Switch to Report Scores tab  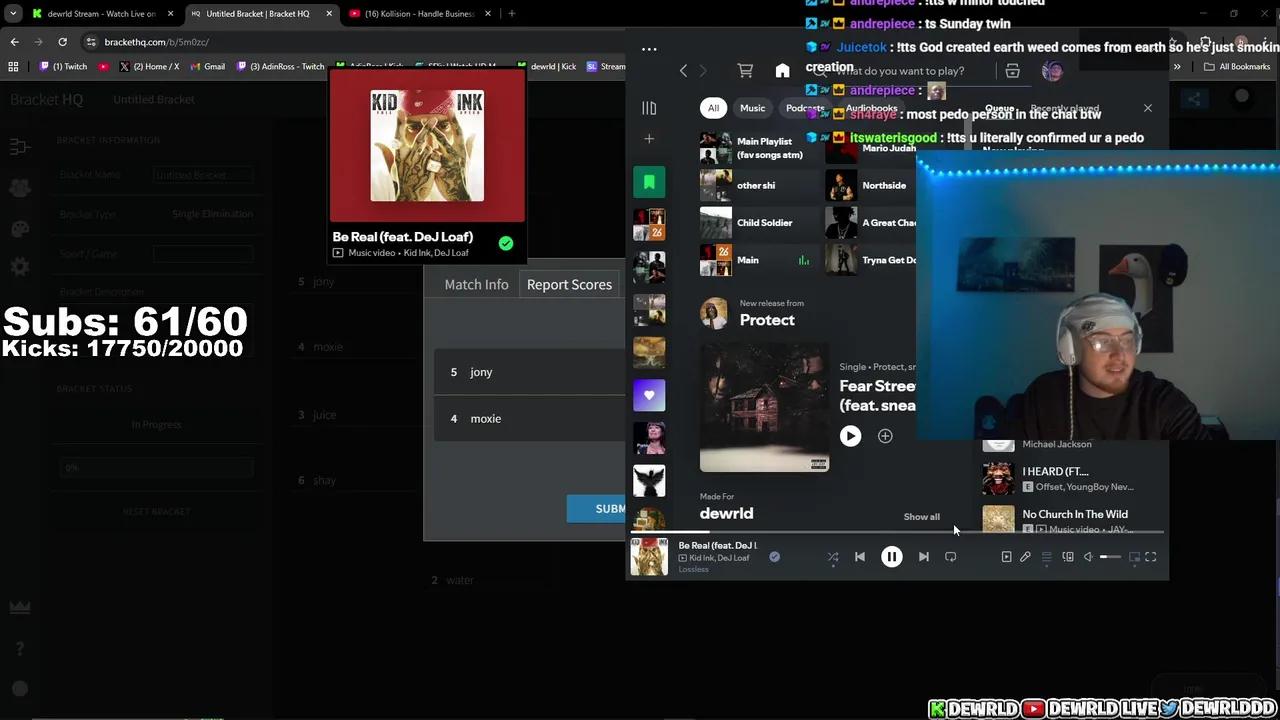569,284
